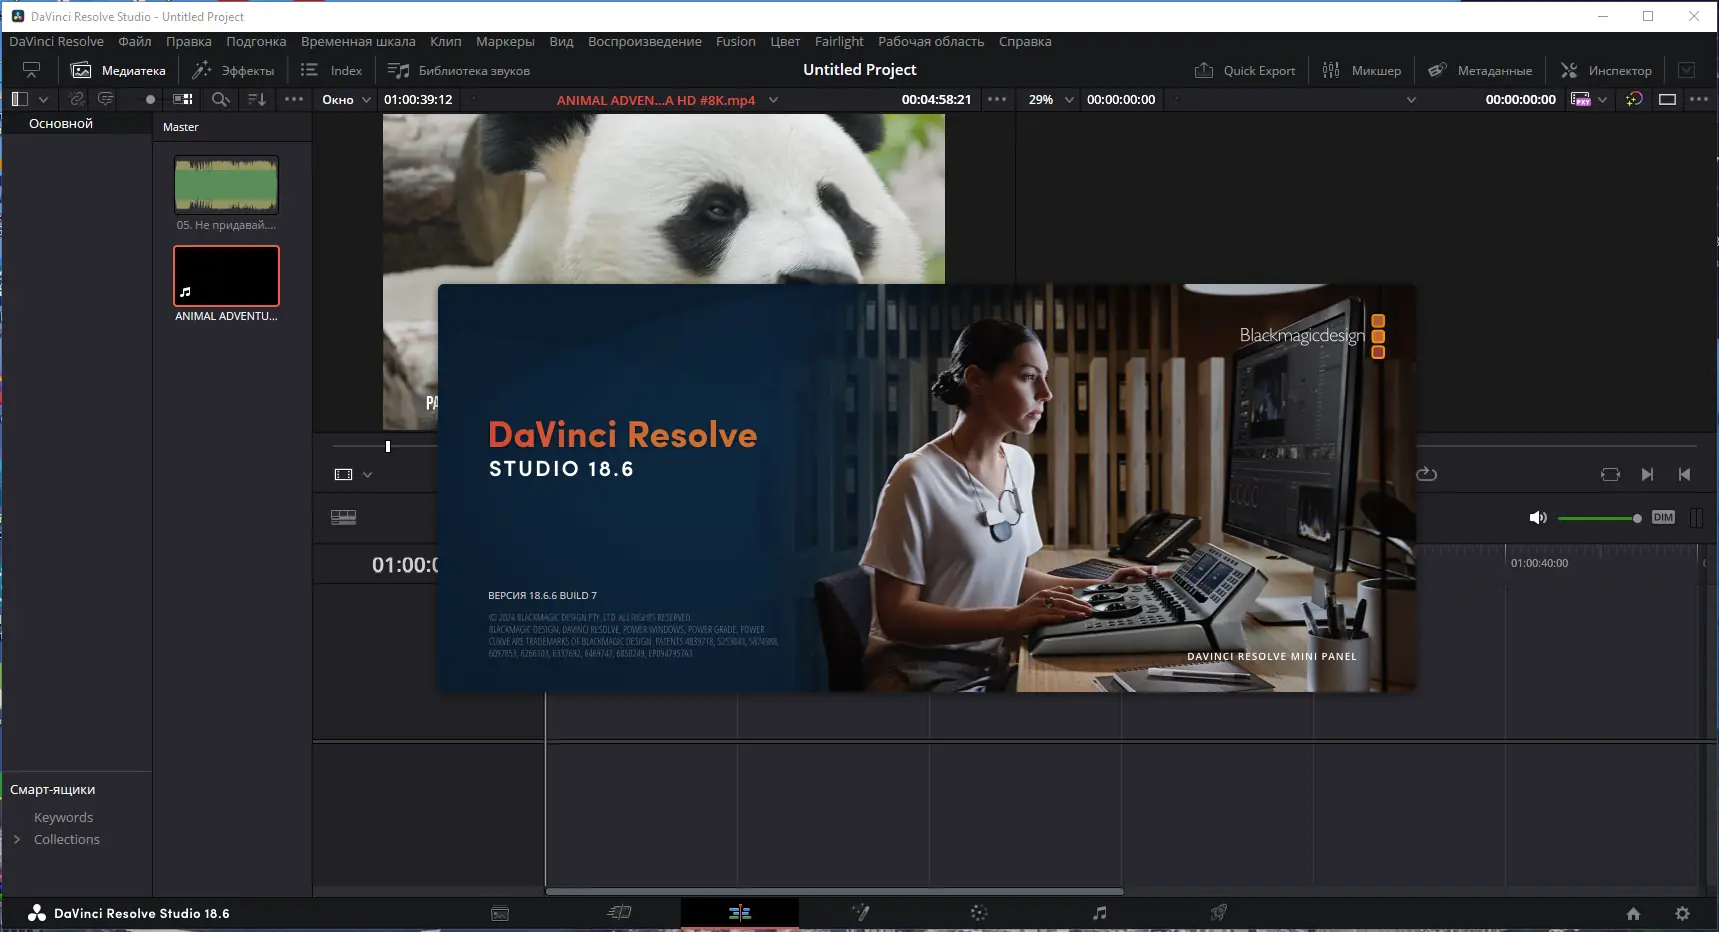The image size is (1719, 932).
Task: Switch to the Deliver page rocket icon
Action: tap(1218, 913)
